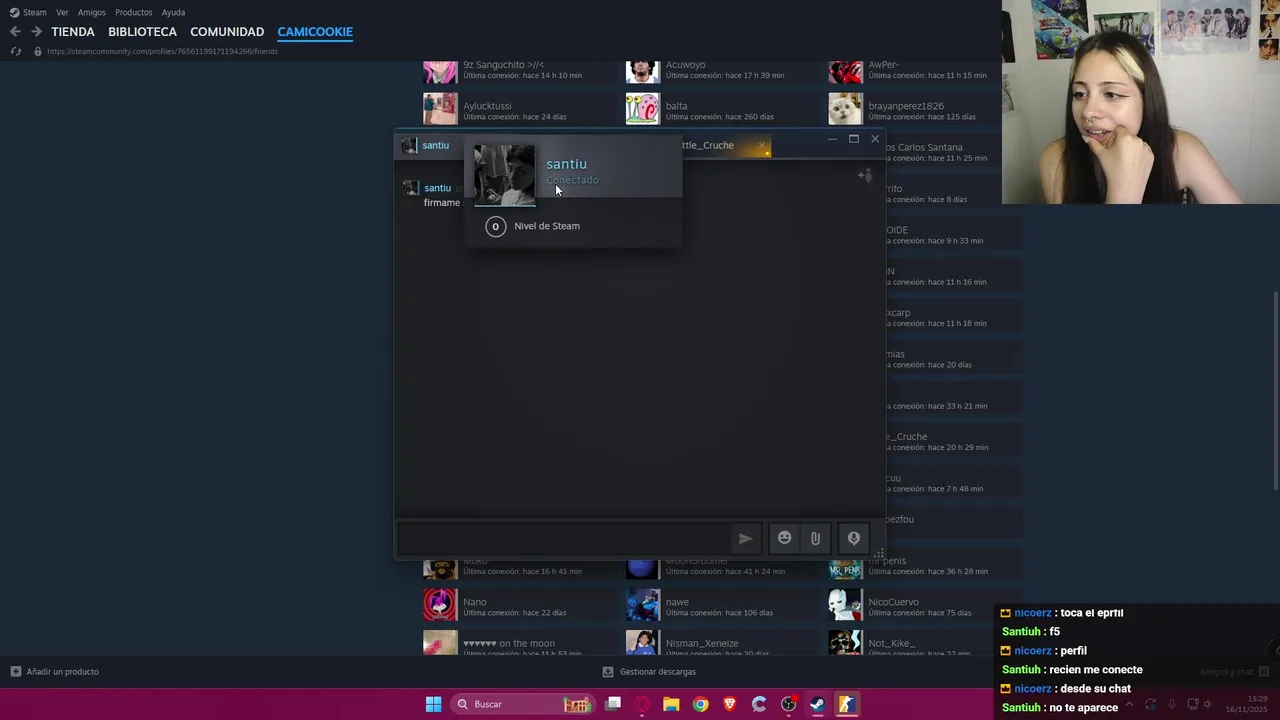Click the chat message text field
1280x720 pixels.
[x=563, y=538]
